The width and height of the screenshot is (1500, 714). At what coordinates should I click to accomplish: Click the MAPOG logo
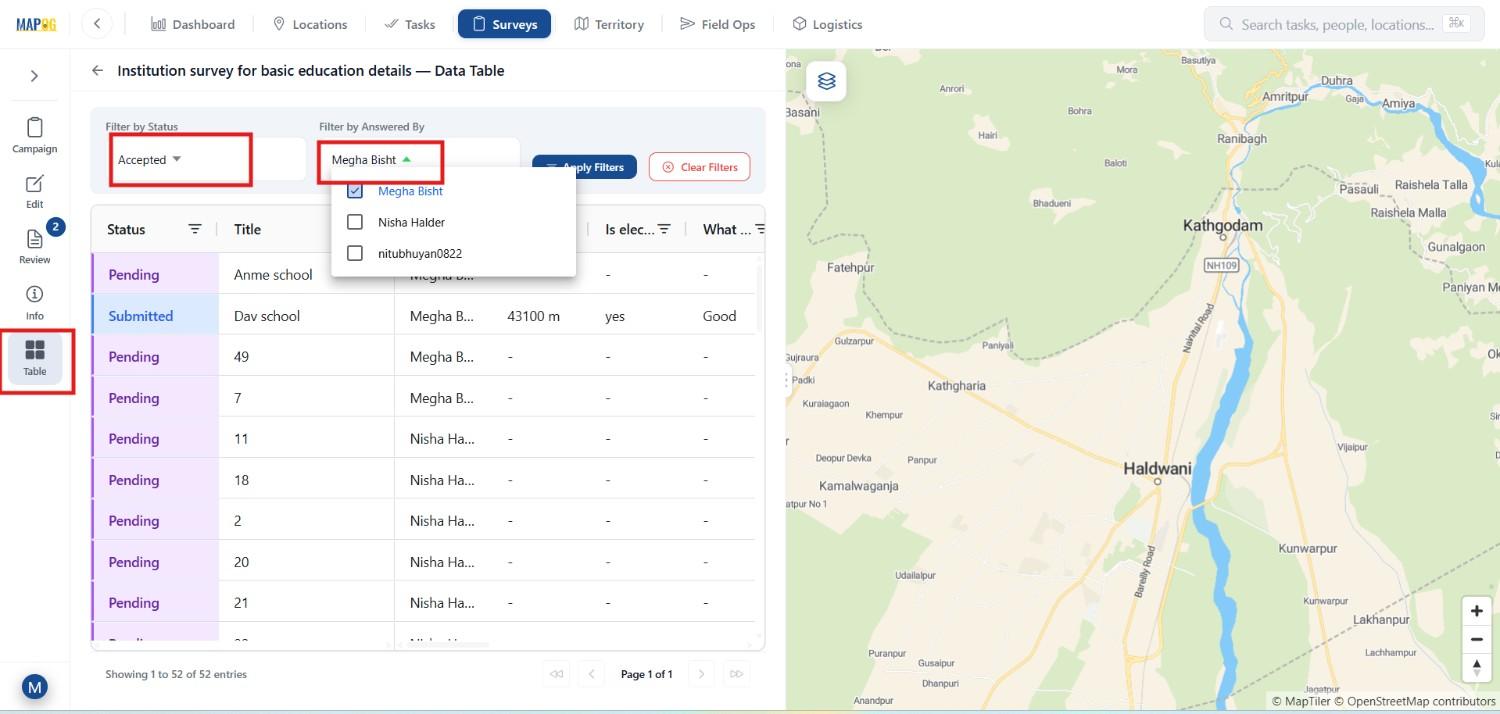coord(36,24)
